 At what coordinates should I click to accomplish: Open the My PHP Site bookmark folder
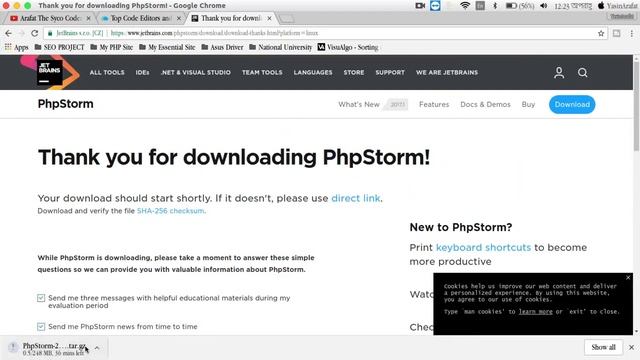click(111, 47)
